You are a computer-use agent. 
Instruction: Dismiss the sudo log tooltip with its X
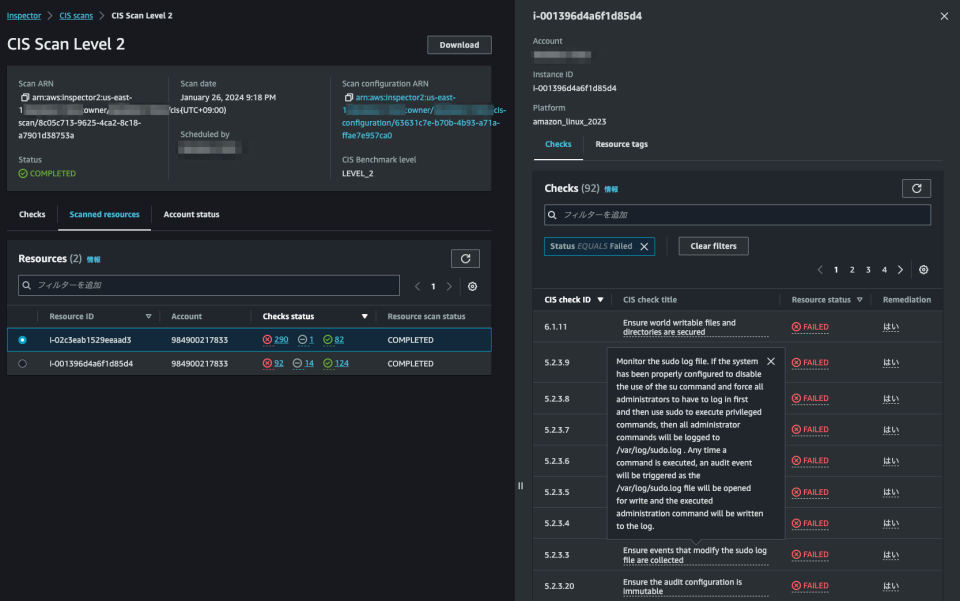[769, 361]
